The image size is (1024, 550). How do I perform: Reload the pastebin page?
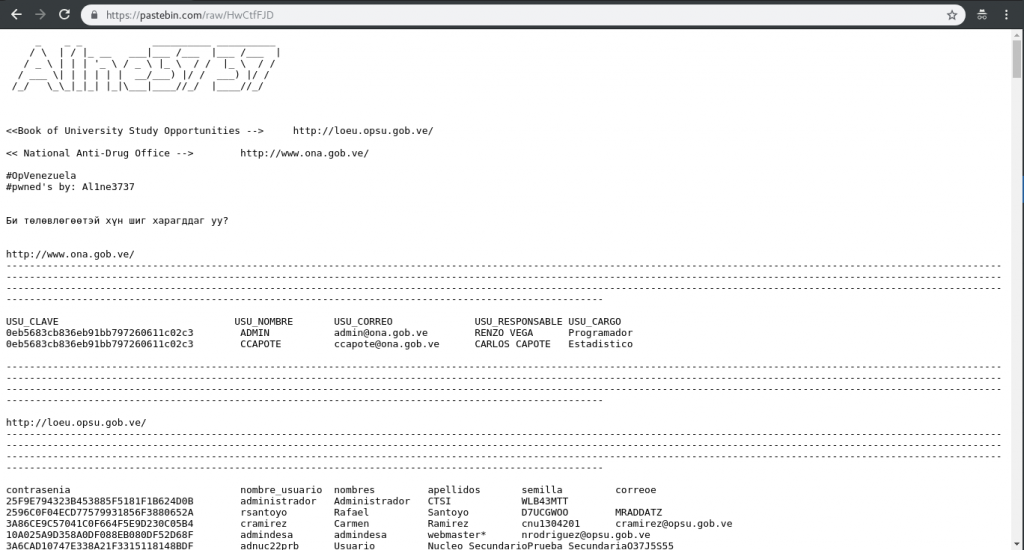tap(64, 14)
